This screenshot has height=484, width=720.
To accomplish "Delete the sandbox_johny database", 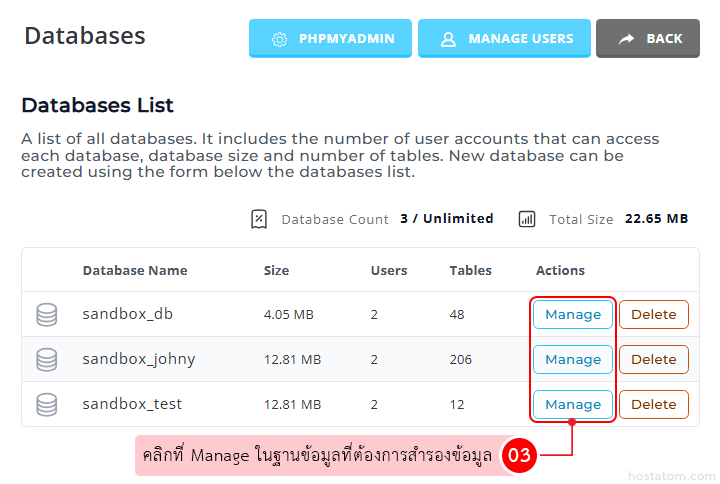I will coord(654,360).
